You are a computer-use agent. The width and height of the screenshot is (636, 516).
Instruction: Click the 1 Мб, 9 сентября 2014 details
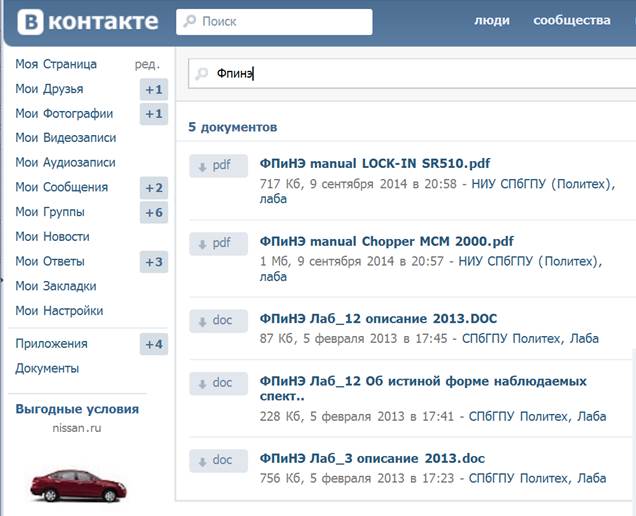[352, 261]
